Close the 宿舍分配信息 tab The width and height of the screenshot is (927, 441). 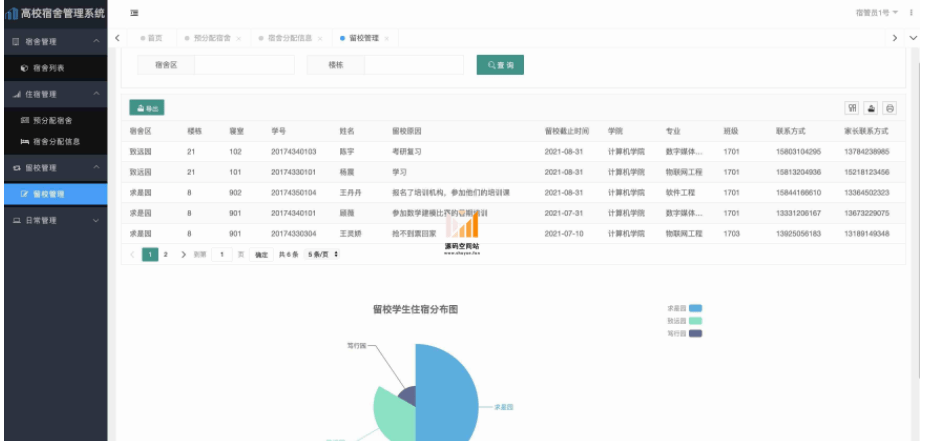pos(320,38)
